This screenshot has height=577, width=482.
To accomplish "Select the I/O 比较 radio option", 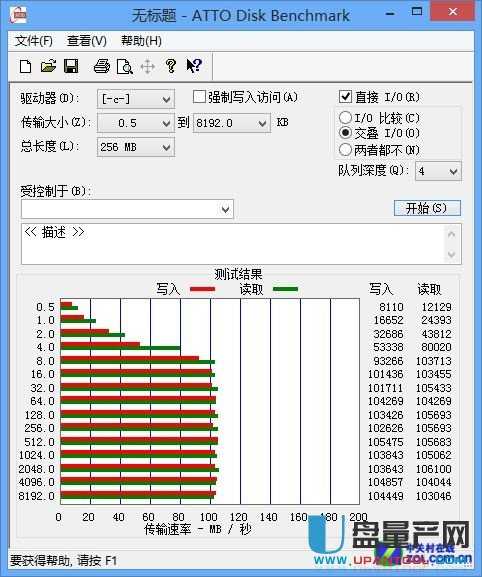I will click(x=345, y=118).
